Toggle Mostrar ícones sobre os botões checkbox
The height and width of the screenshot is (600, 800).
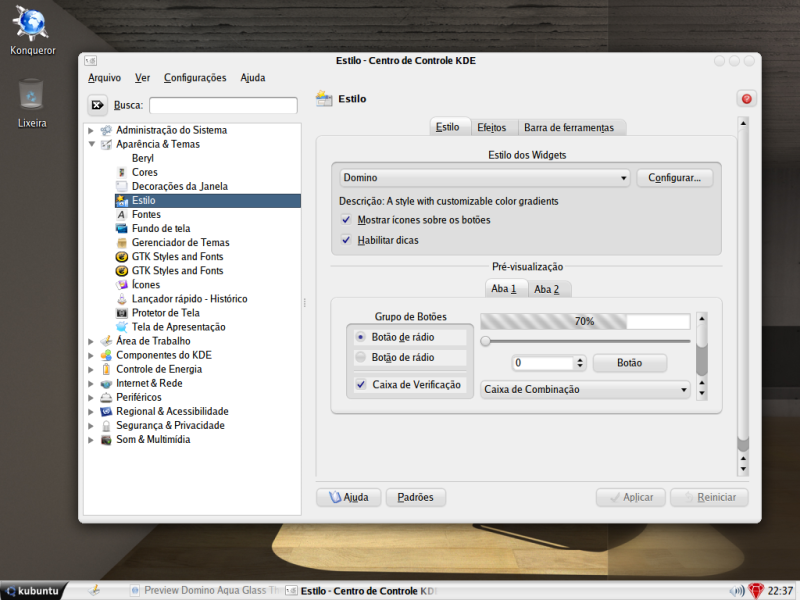[x=346, y=220]
